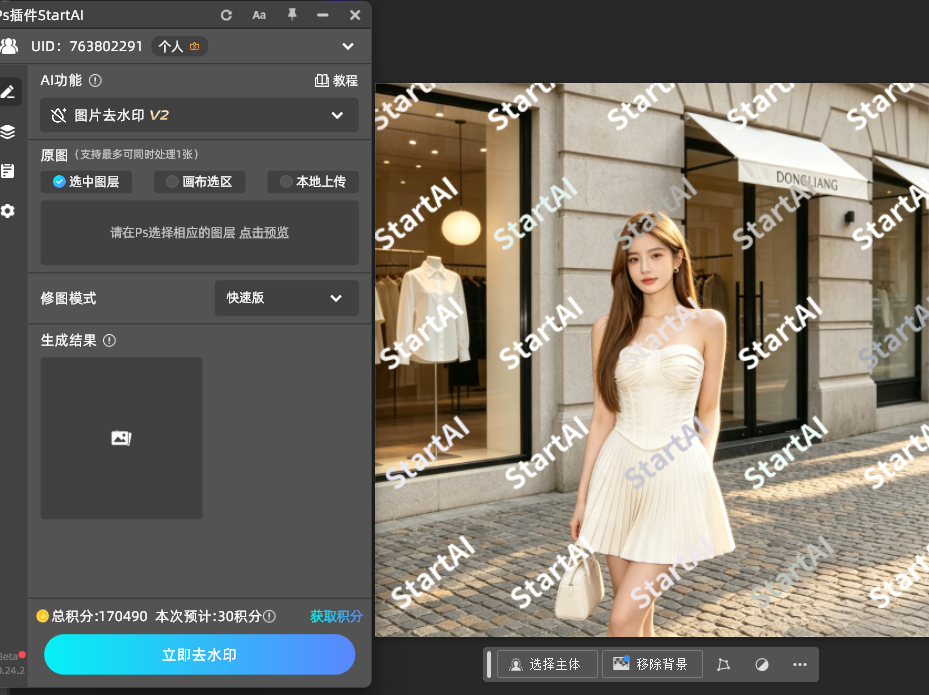Show 生成结果 info tooltip icon
This screenshot has width=929, height=695.
tap(110, 341)
